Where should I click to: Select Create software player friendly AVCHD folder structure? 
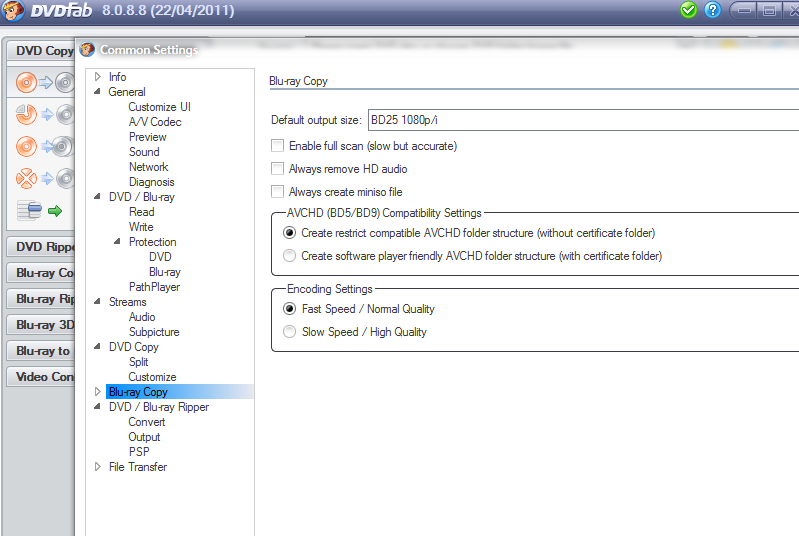(289, 256)
